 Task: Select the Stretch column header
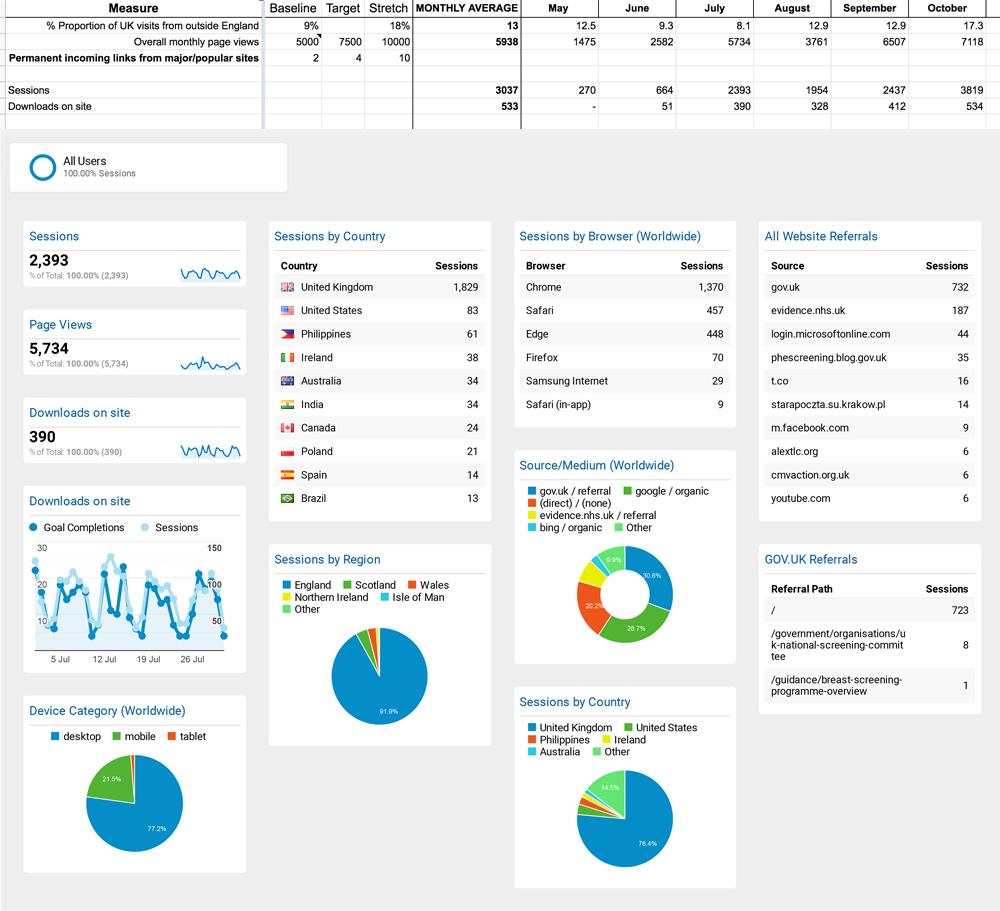[388, 8]
